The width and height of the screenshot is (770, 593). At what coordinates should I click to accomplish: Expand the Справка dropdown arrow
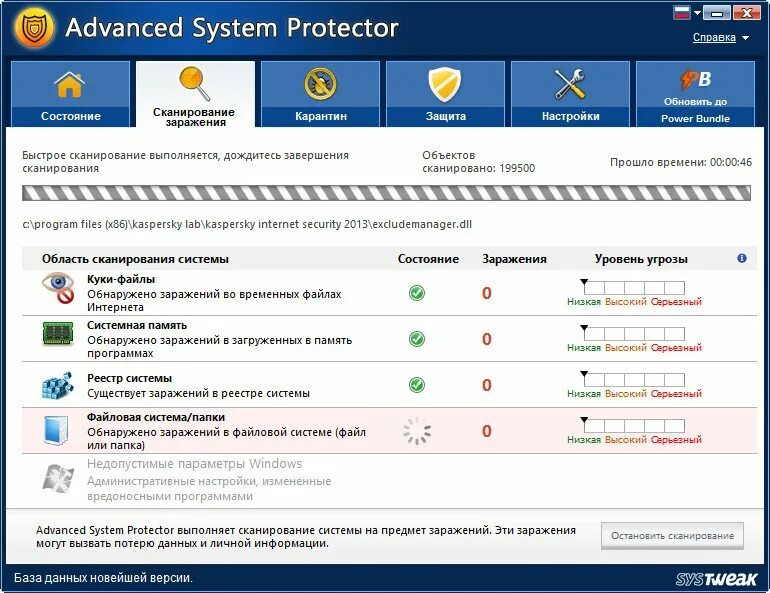(745, 38)
